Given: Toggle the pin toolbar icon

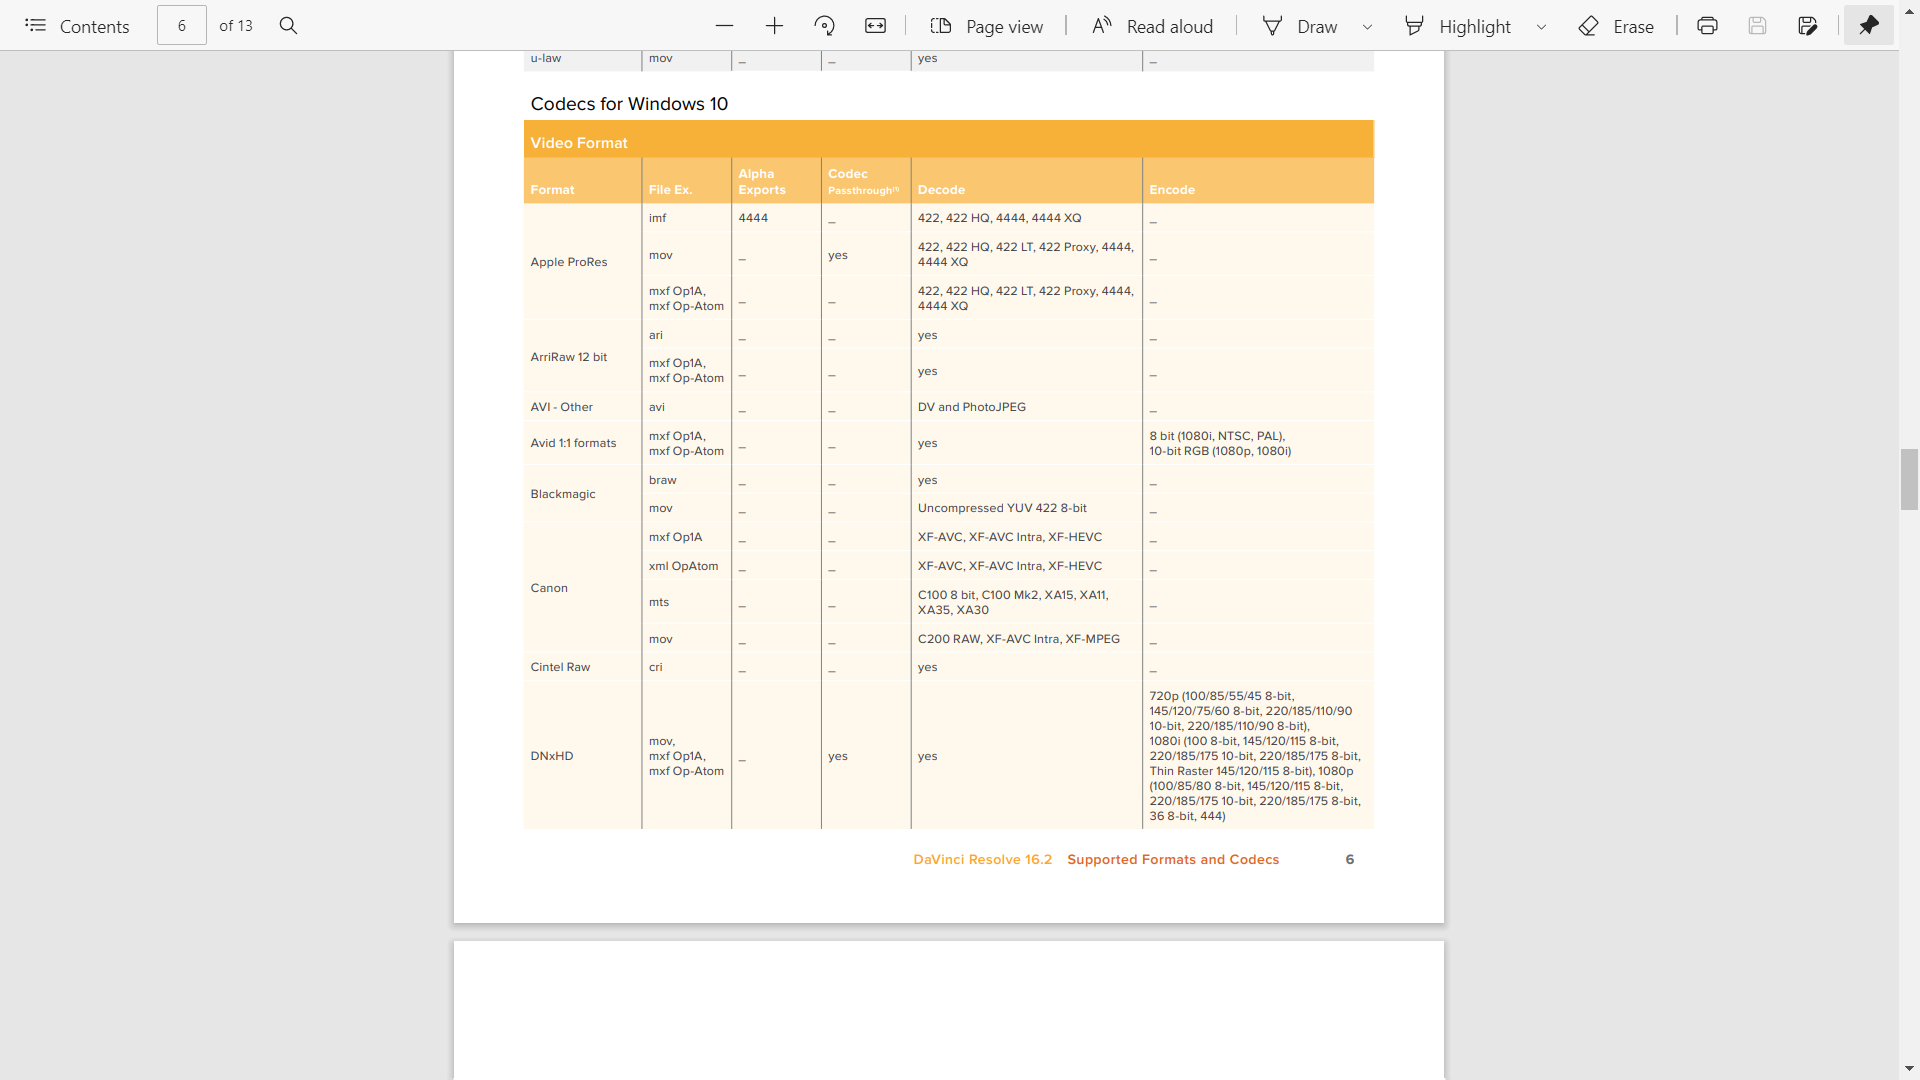Looking at the screenshot, I should pyautogui.click(x=1869, y=26).
